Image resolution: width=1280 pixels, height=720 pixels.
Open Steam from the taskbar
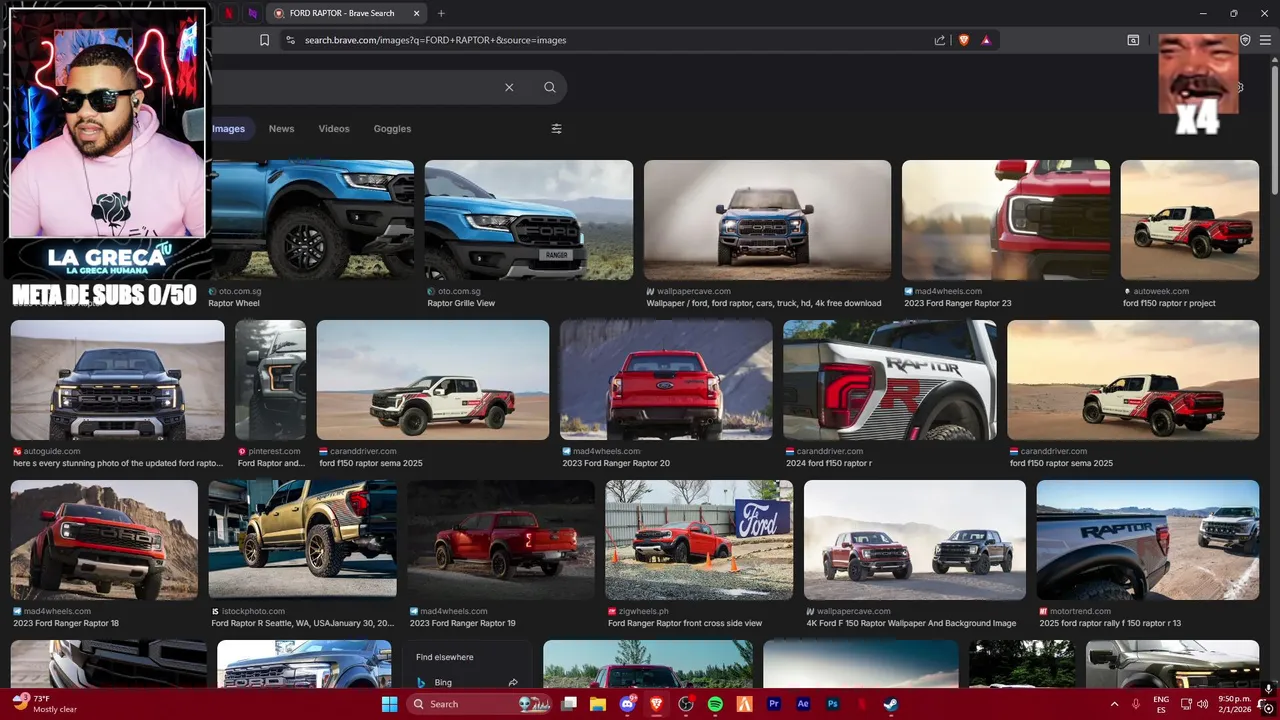click(890, 704)
